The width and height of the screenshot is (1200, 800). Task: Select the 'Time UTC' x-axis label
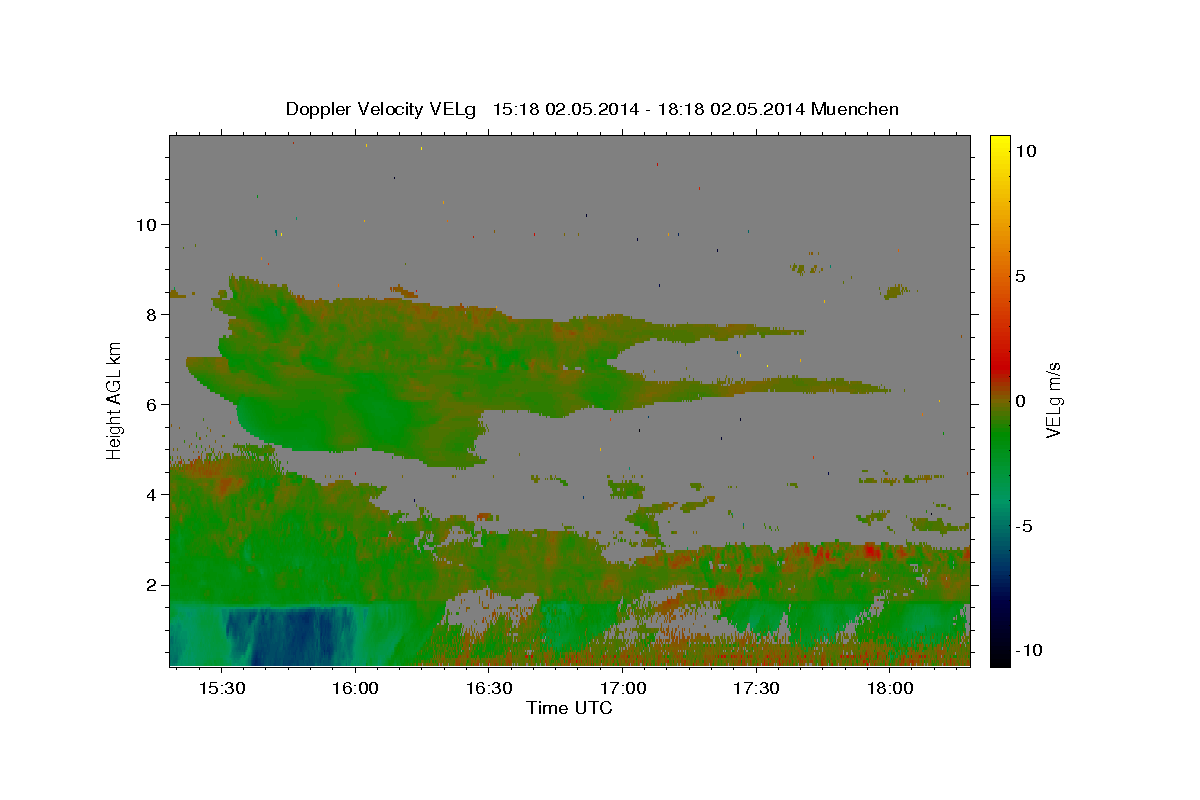pyautogui.click(x=569, y=708)
